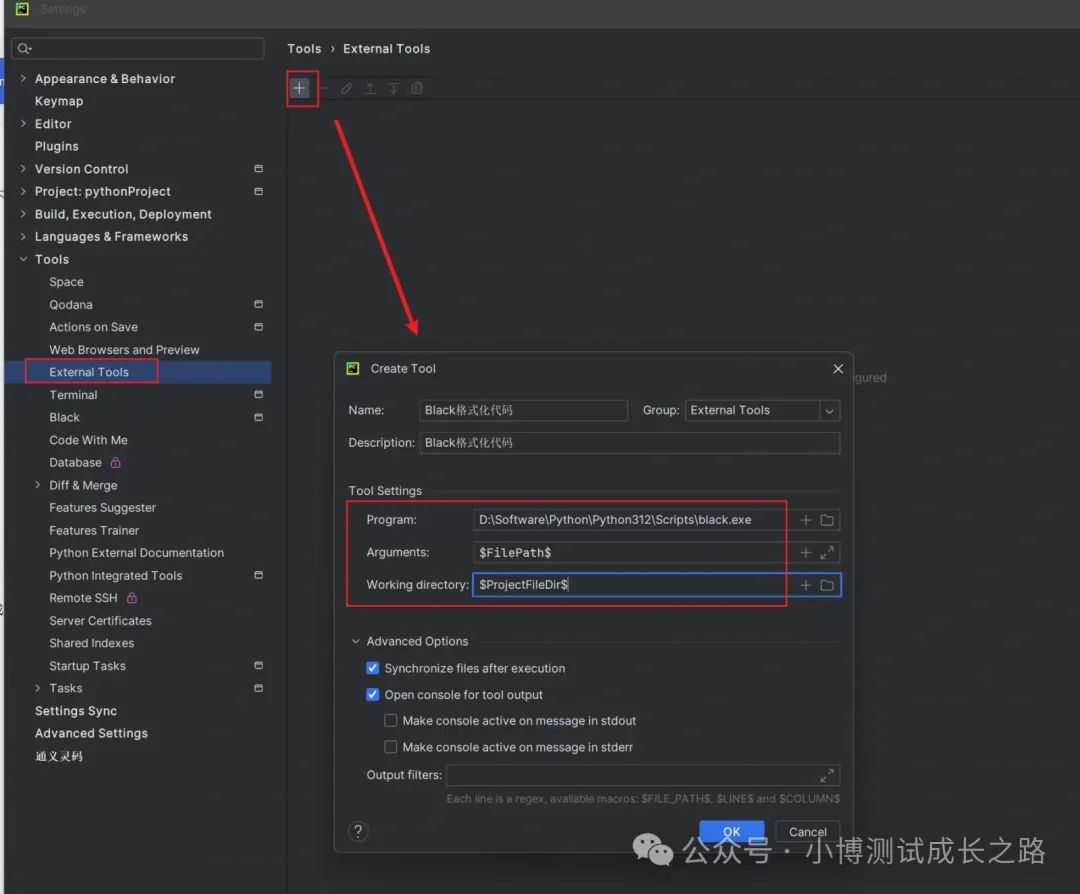Click the Description input field
This screenshot has height=894, width=1080.
pos(630,443)
